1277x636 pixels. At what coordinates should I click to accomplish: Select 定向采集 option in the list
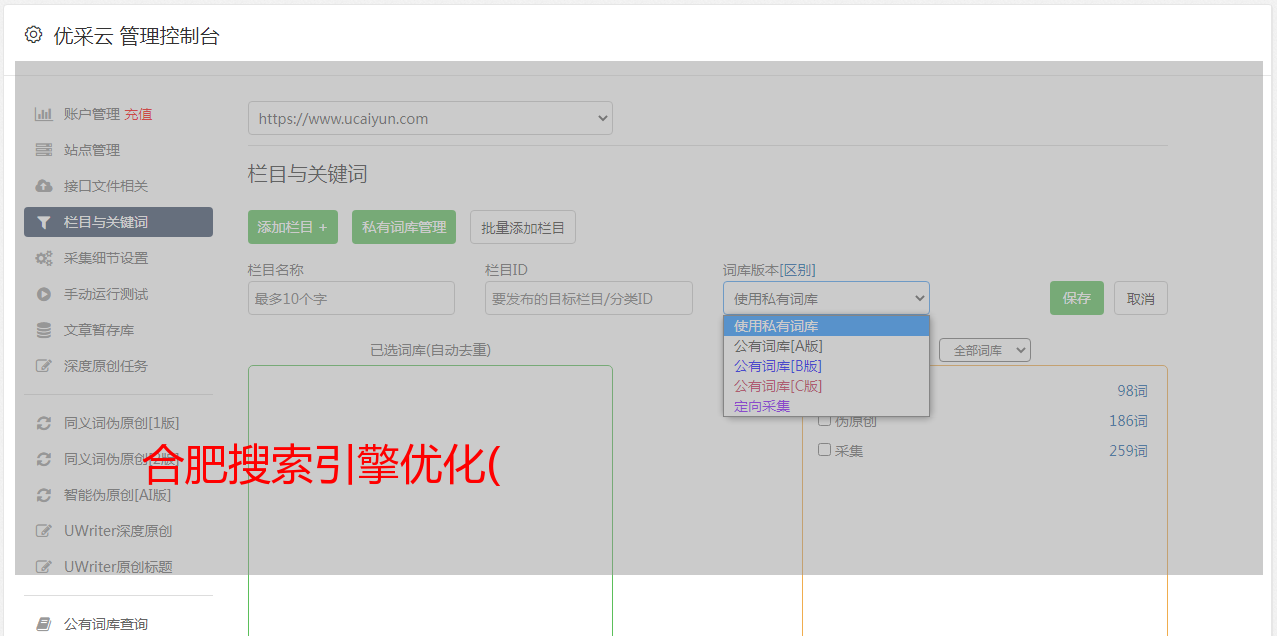[762, 406]
